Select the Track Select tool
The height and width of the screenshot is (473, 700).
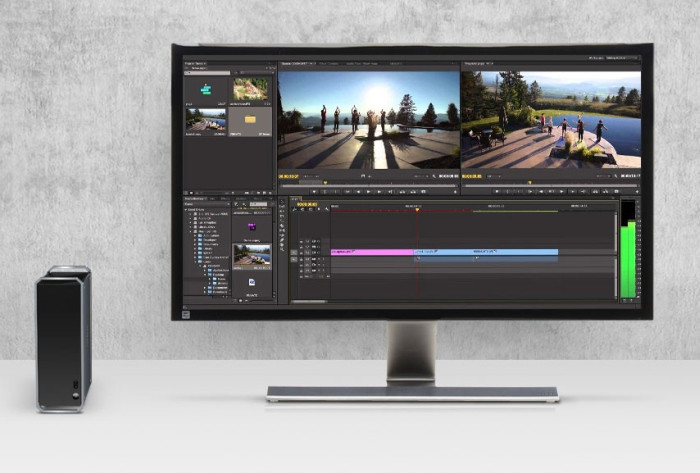(282, 207)
